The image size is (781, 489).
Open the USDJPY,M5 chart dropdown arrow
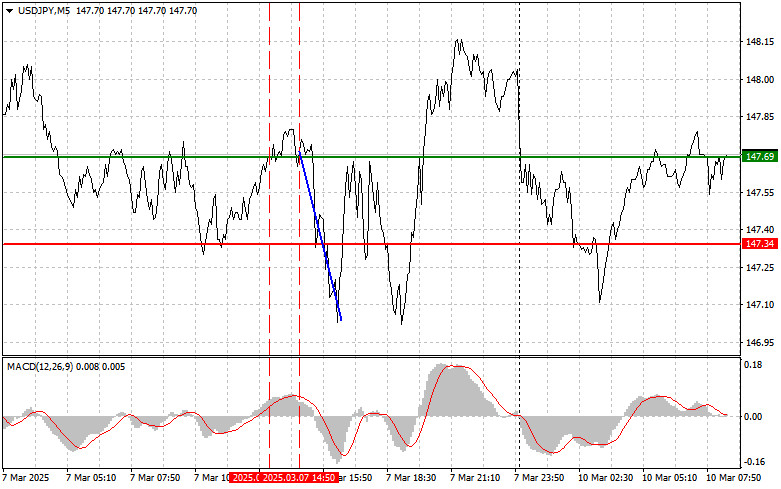[9, 9]
